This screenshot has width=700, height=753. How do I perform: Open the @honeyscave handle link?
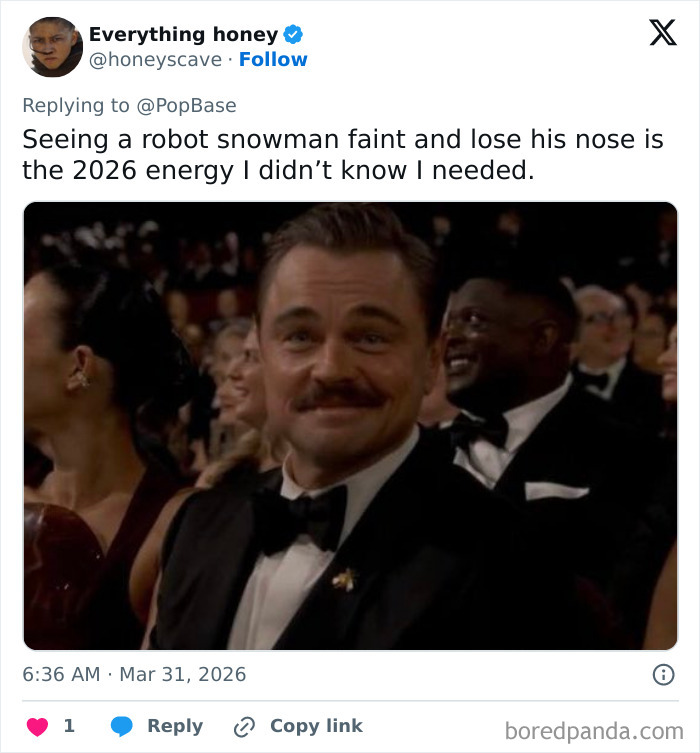click(x=155, y=60)
